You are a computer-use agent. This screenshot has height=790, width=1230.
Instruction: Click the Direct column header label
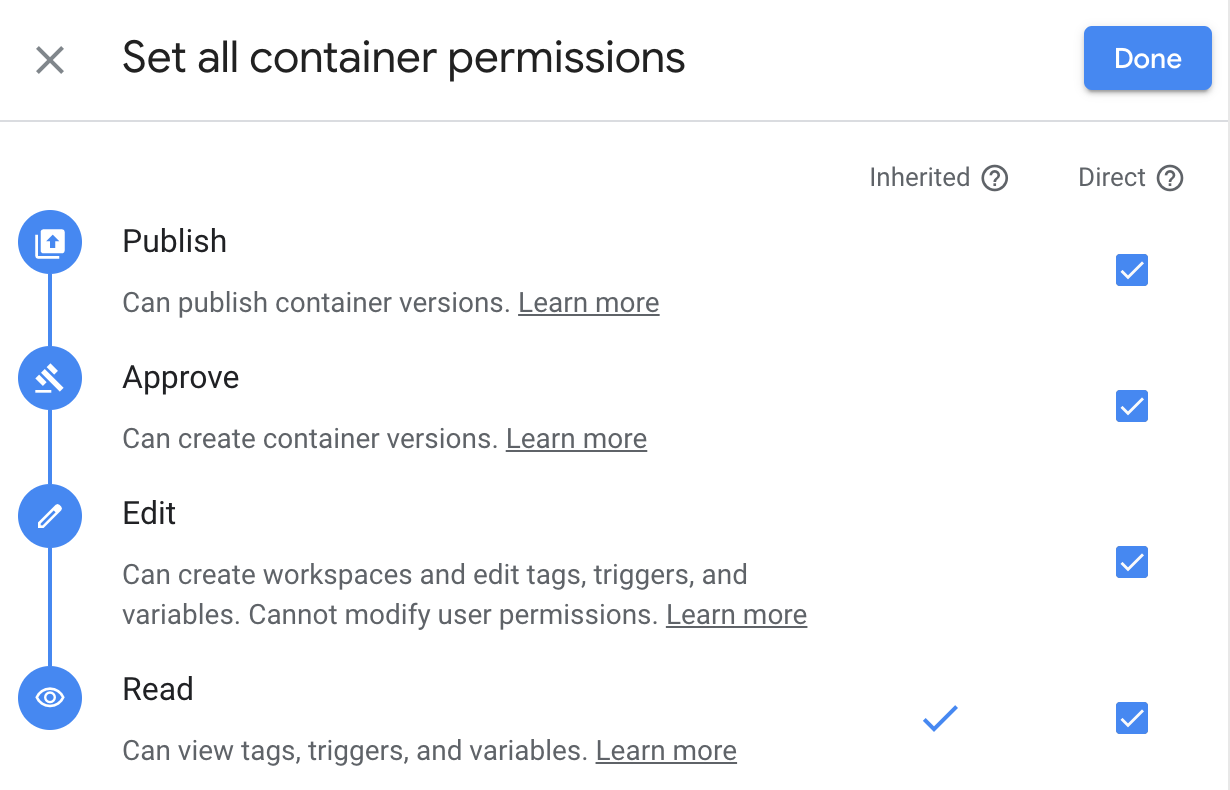click(x=1111, y=178)
